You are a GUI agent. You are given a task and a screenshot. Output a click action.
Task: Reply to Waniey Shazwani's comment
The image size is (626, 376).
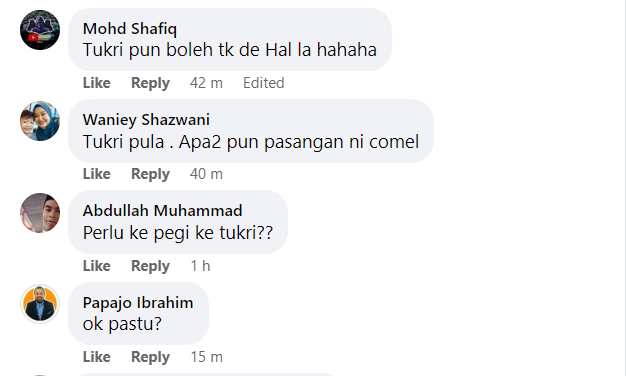click(x=151, y=174)
